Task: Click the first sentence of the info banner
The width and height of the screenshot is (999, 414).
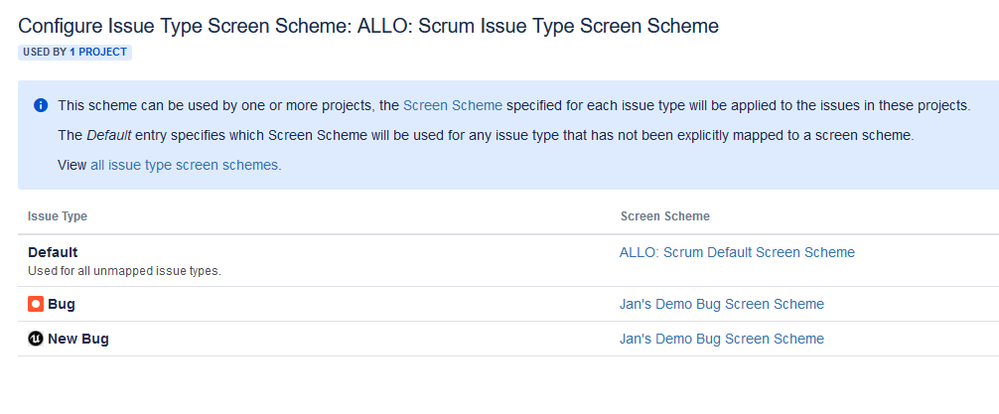Action: [514, 106]
